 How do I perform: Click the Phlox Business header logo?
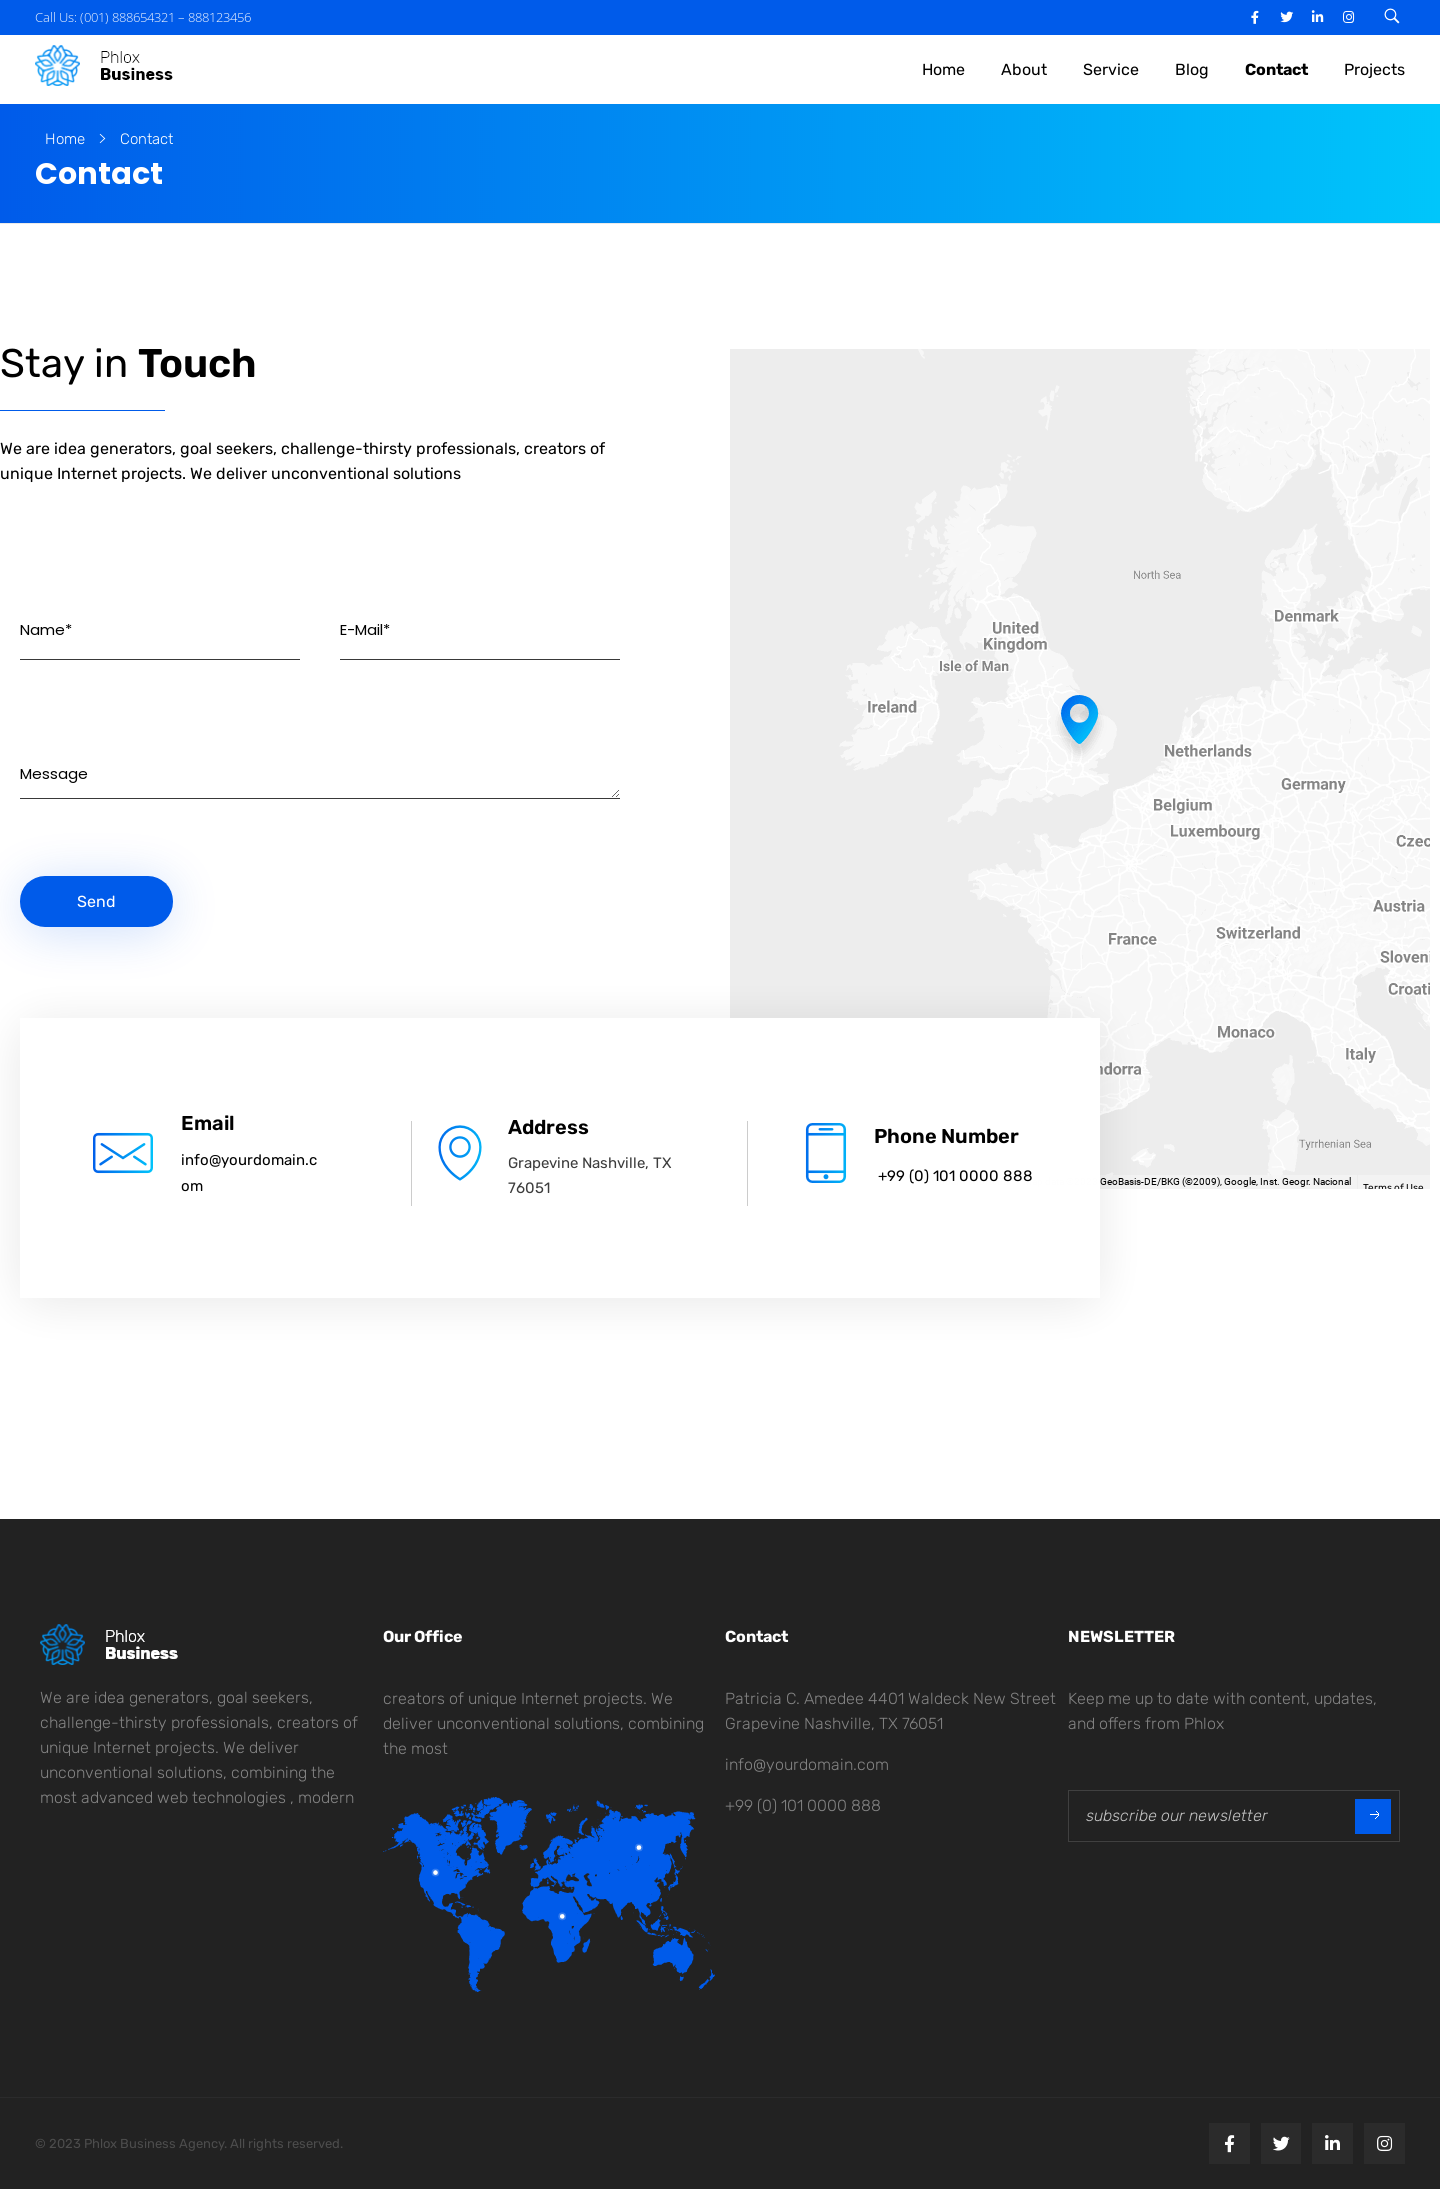coord(104,66)
